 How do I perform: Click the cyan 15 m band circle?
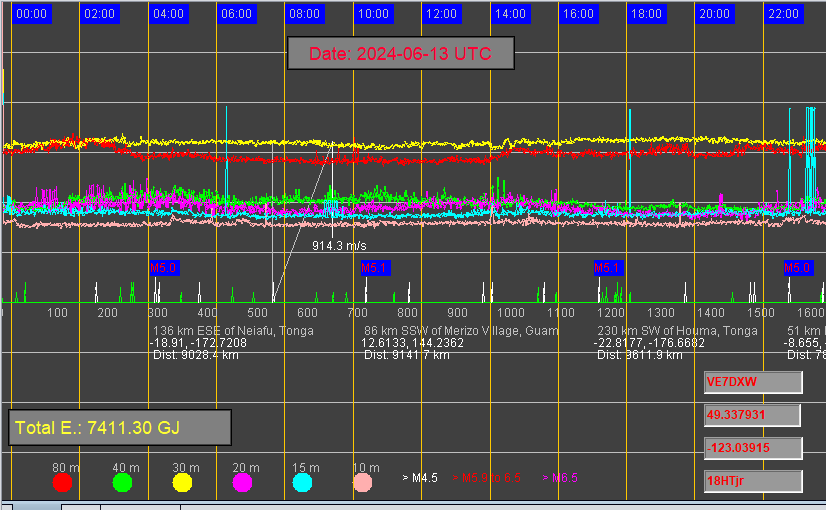[x=303, y=483]
